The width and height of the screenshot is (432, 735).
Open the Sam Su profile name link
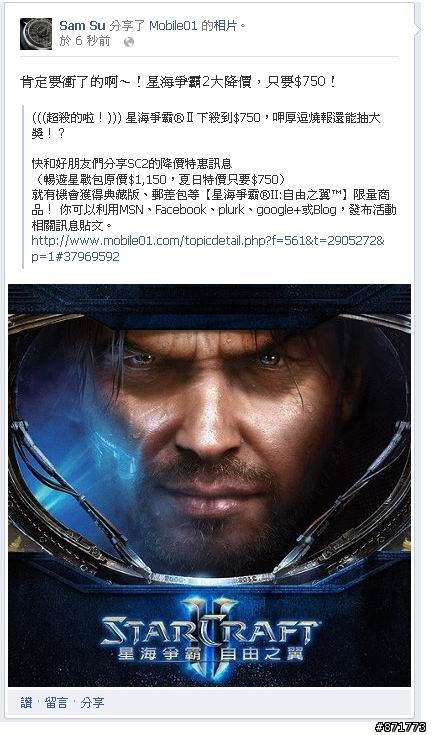pyautogui.click(x=82, y=26)
